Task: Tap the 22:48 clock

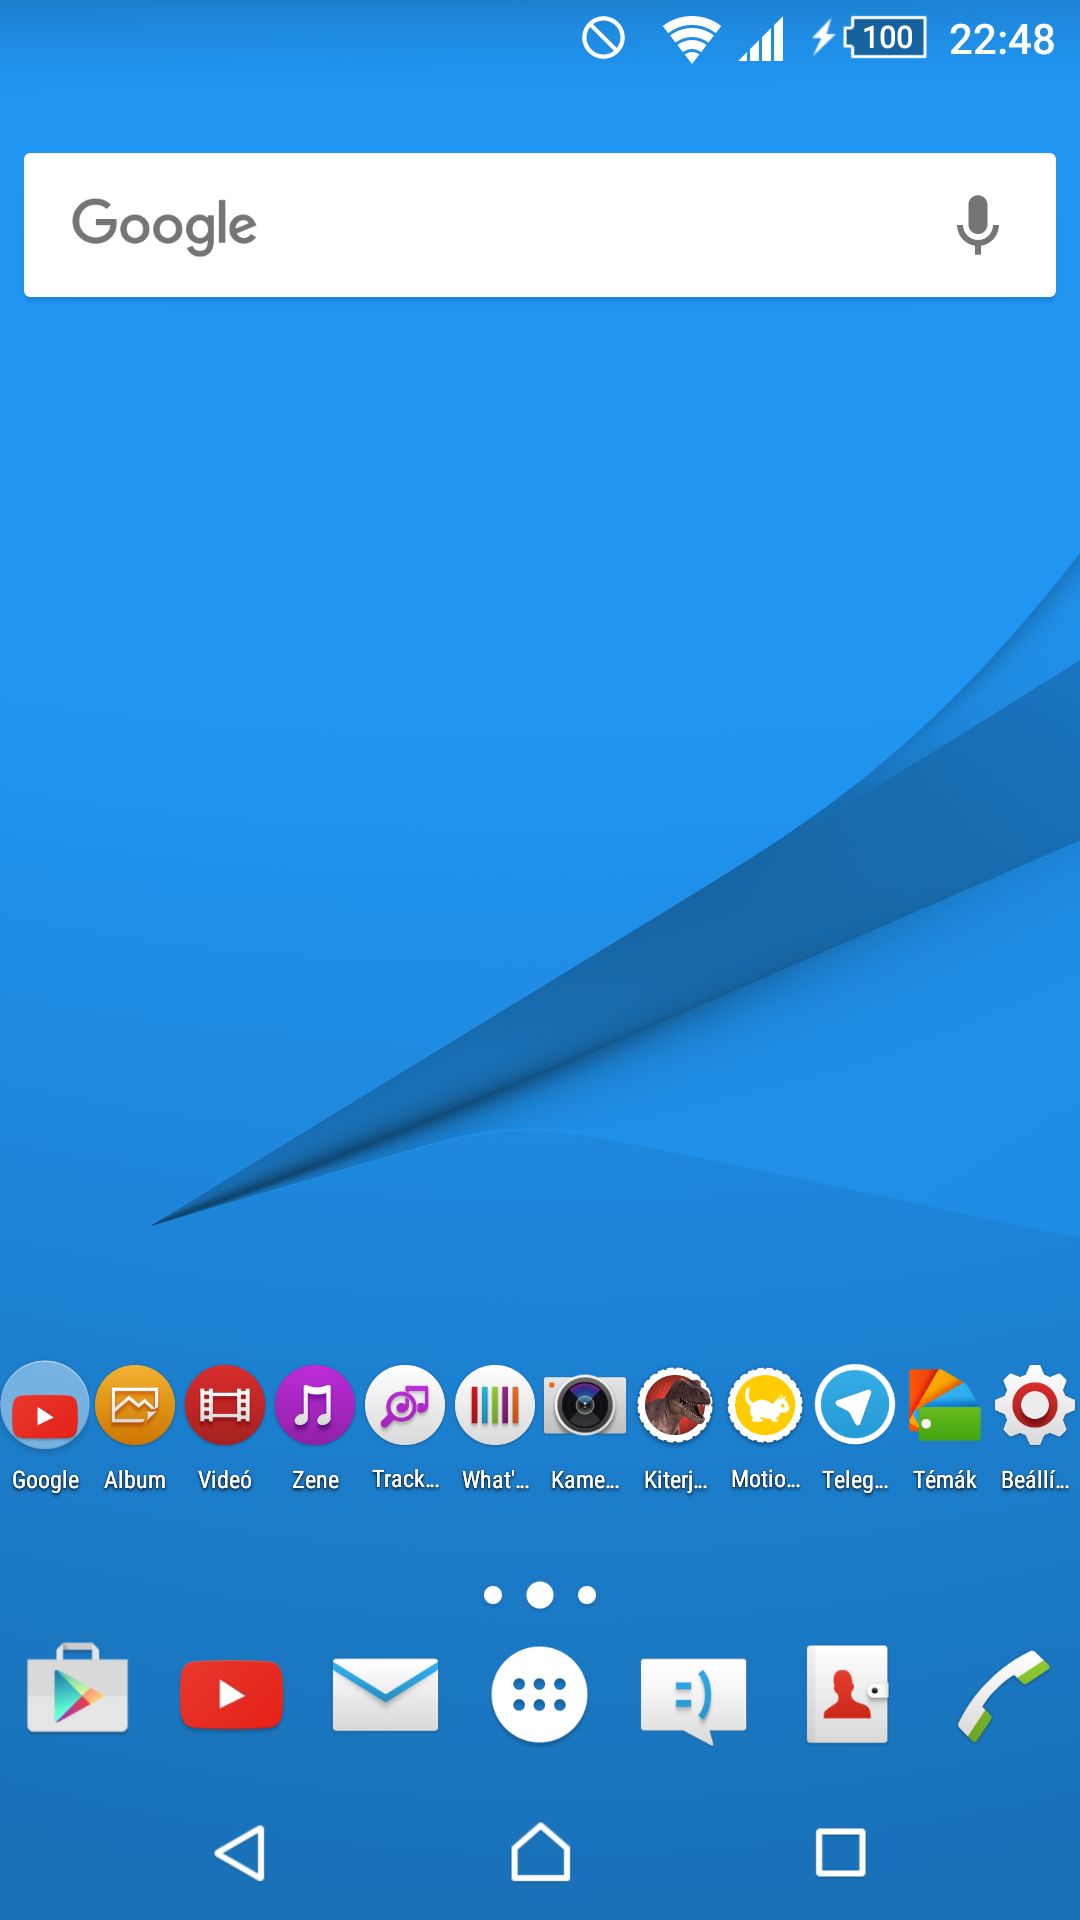Action: [1001, 40]
